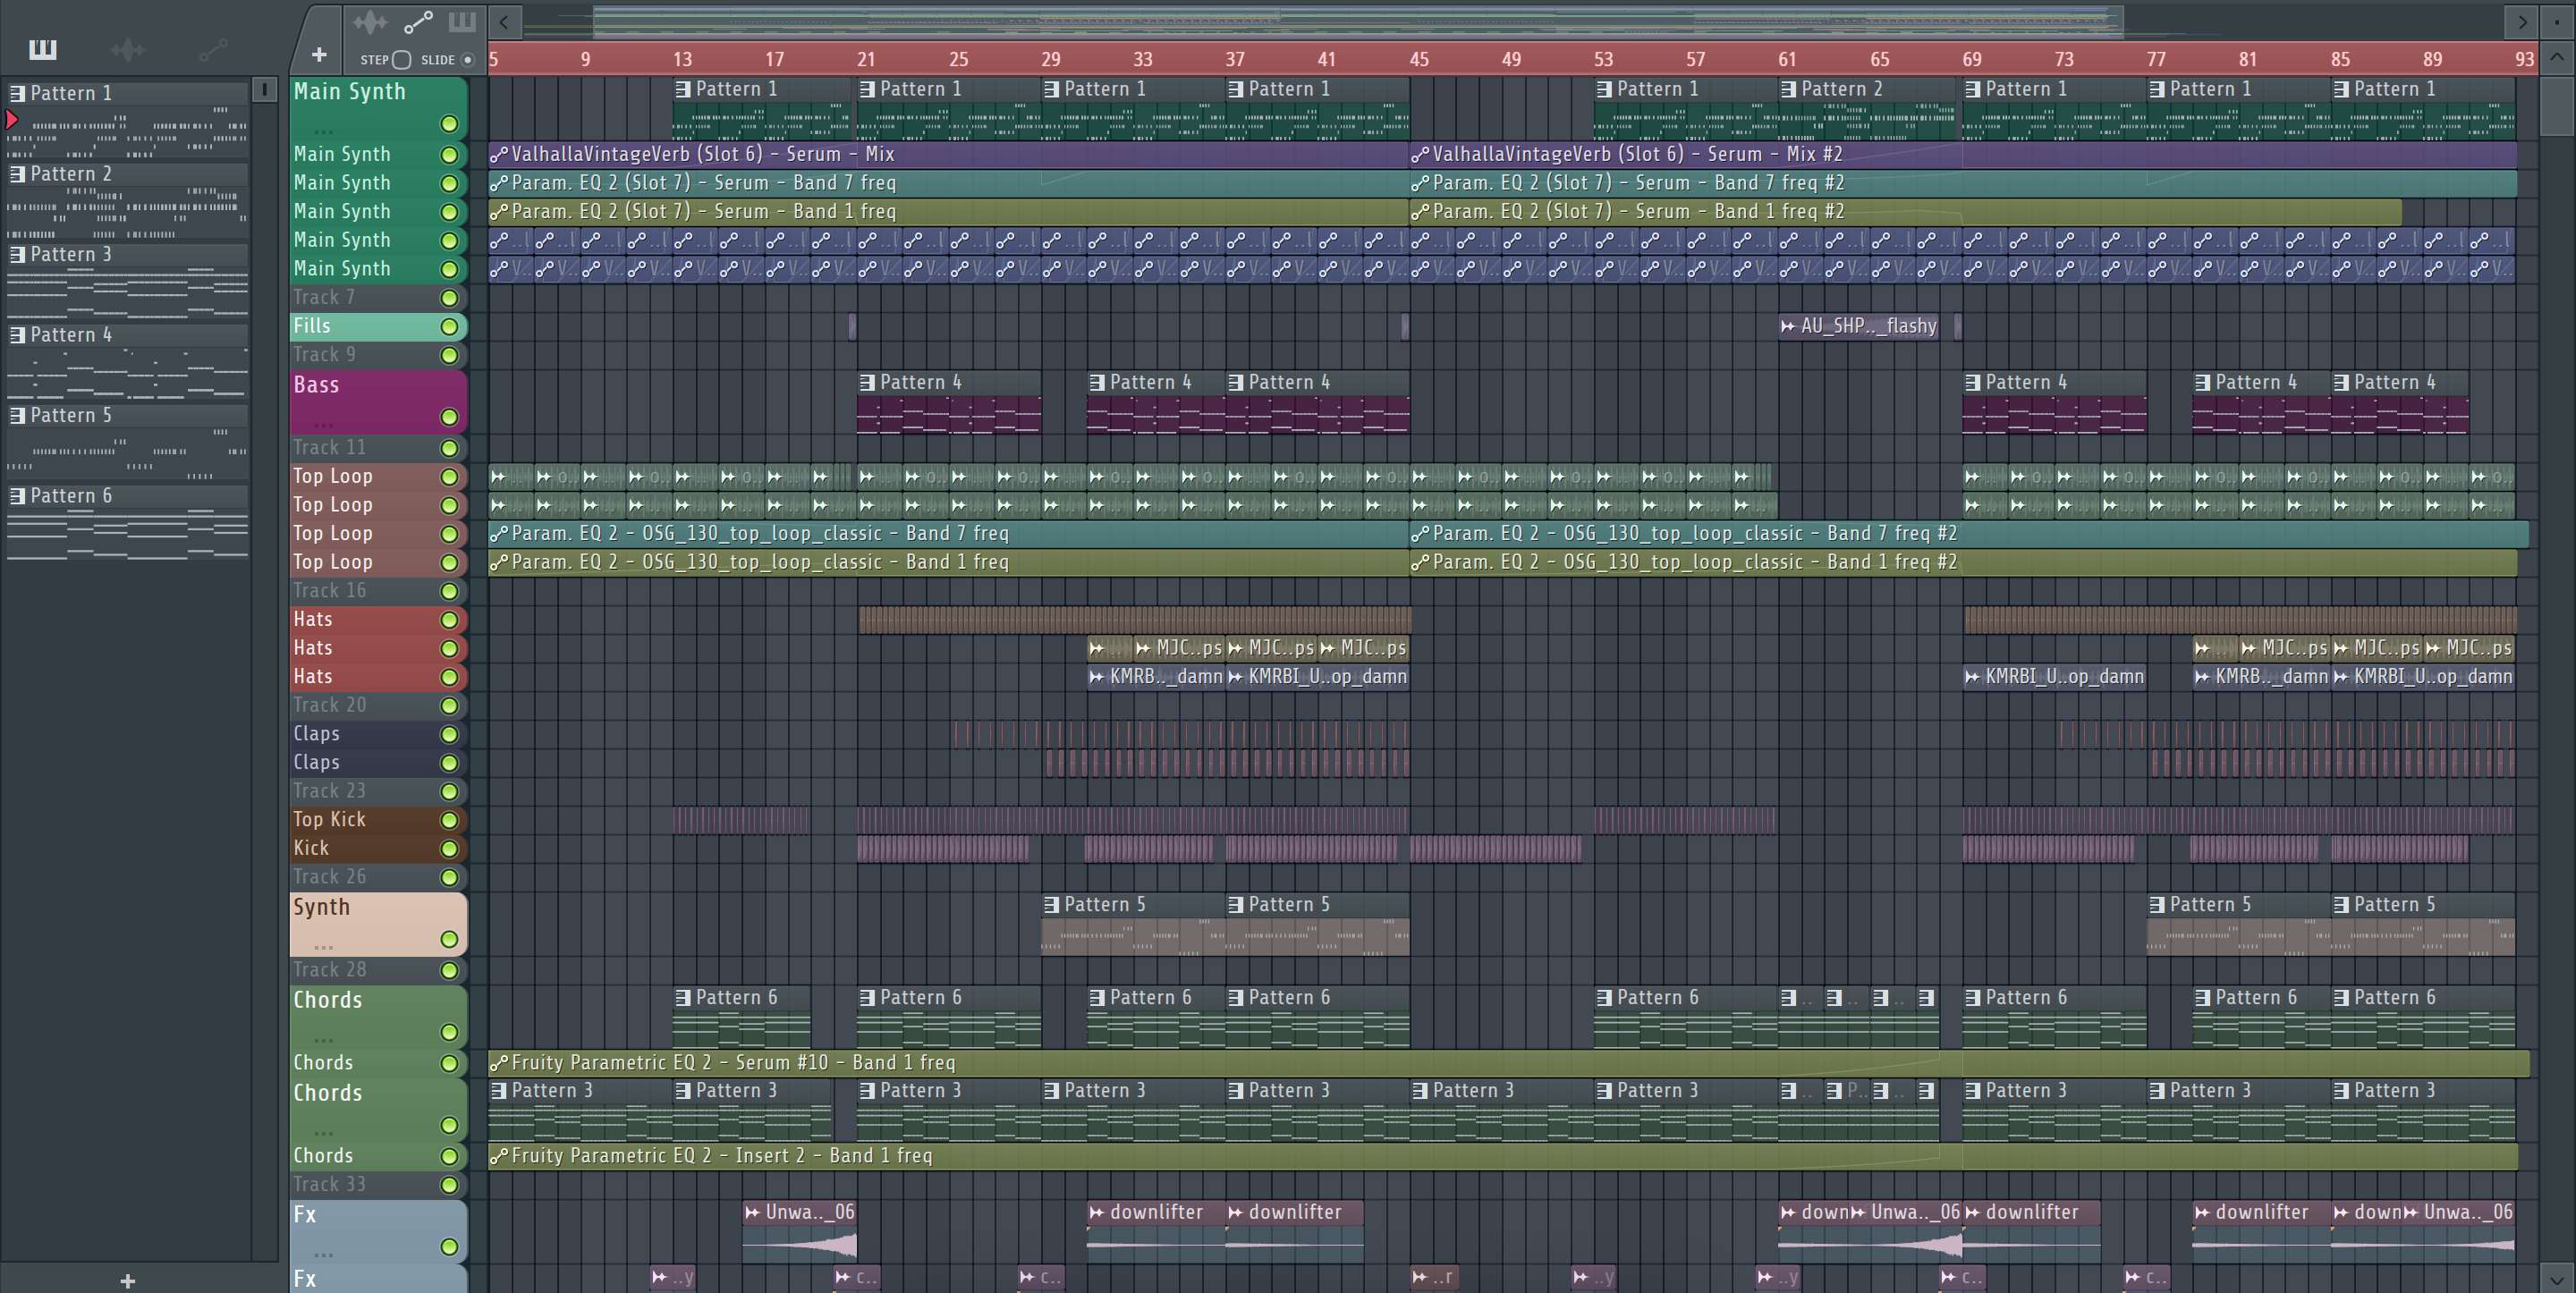This screenshot has height=1293, width=2576.
Task: Click the small square dot button in top-right corner
Action: [2557, 21]
